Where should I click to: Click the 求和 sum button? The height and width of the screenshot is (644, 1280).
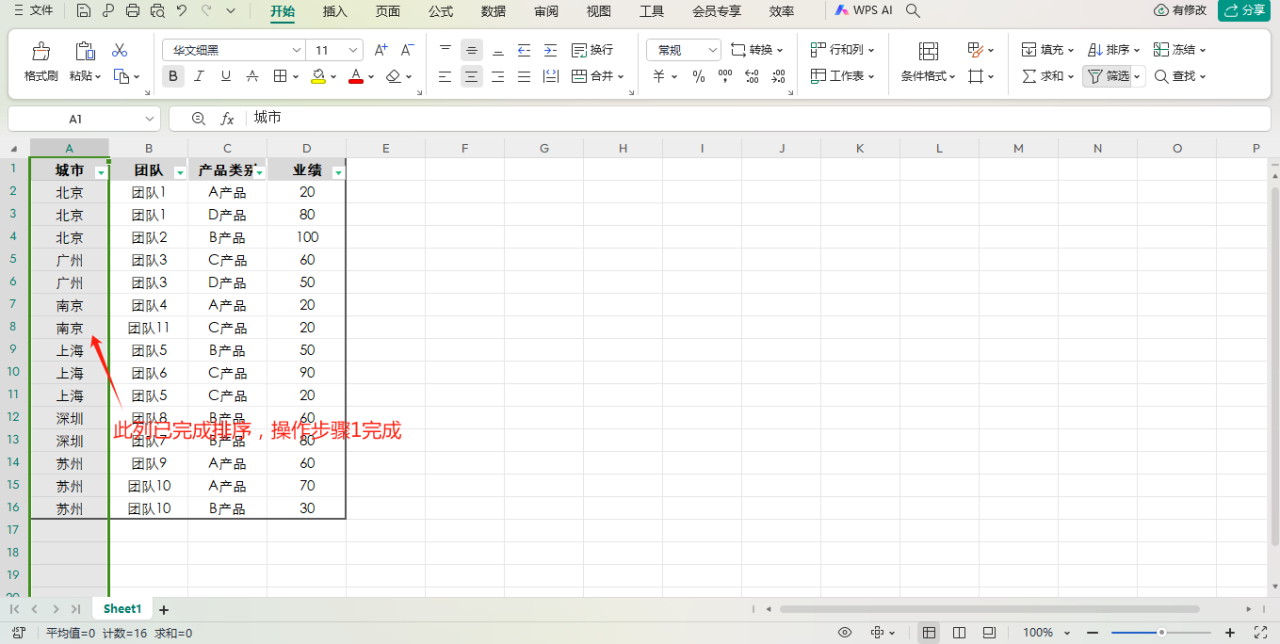1048,76
